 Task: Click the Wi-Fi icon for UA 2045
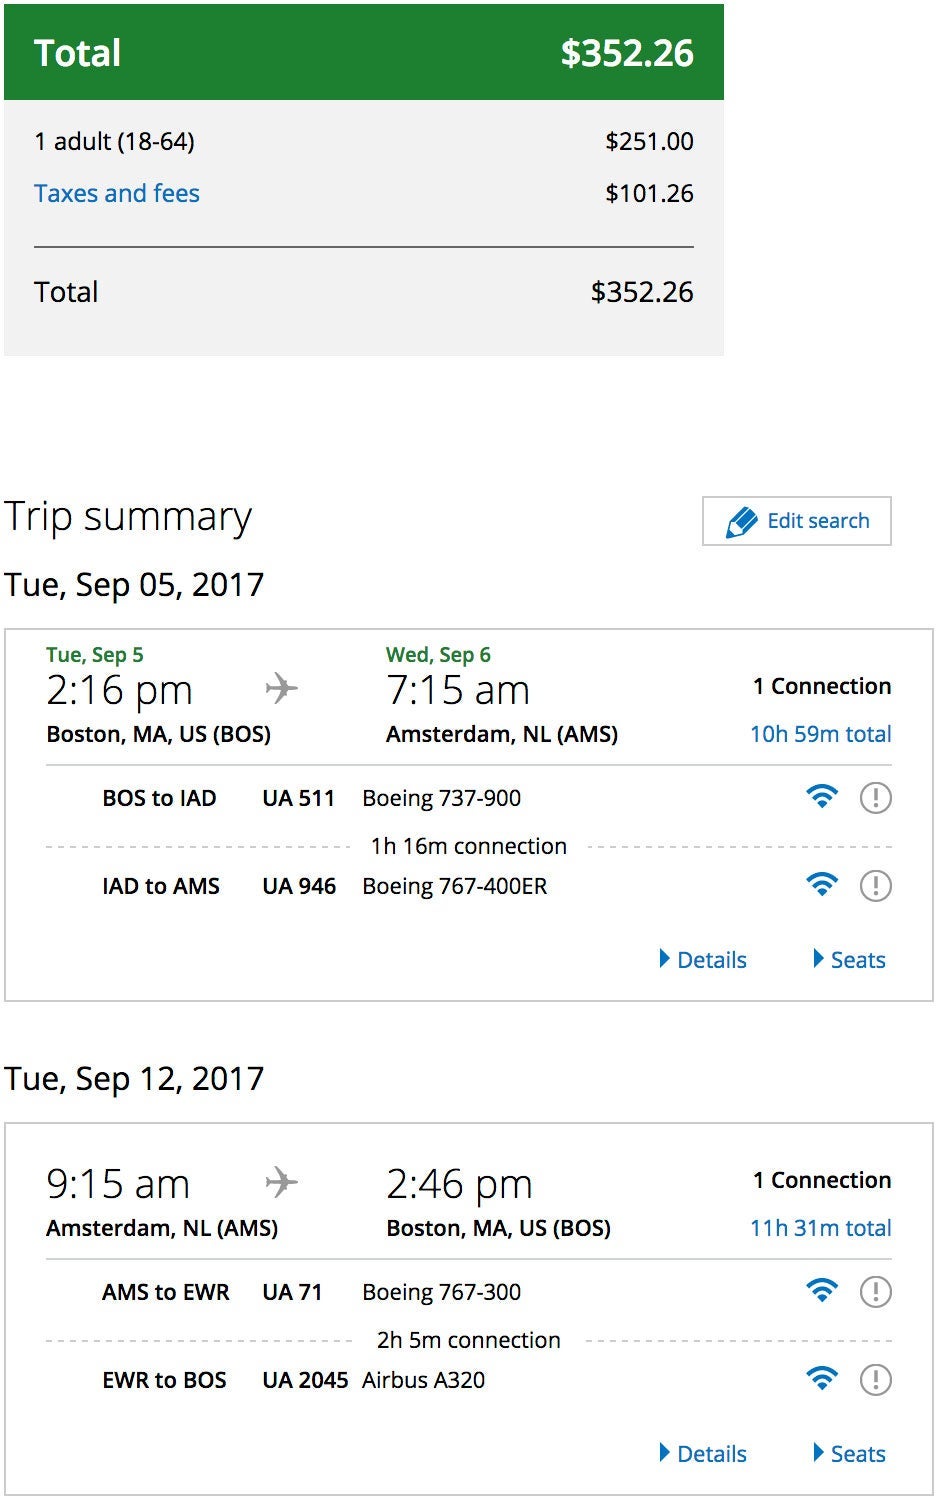tap(821, 1379)
